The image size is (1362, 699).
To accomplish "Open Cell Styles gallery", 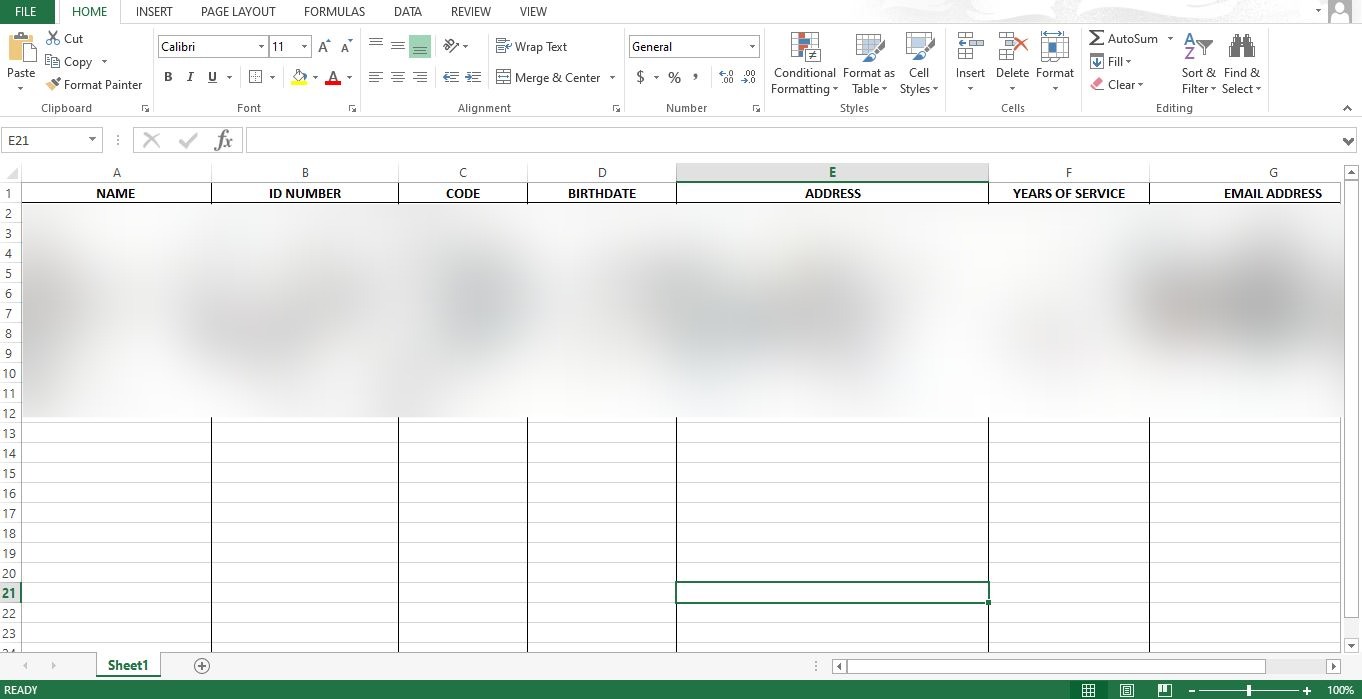I will [x=919, y=64].
